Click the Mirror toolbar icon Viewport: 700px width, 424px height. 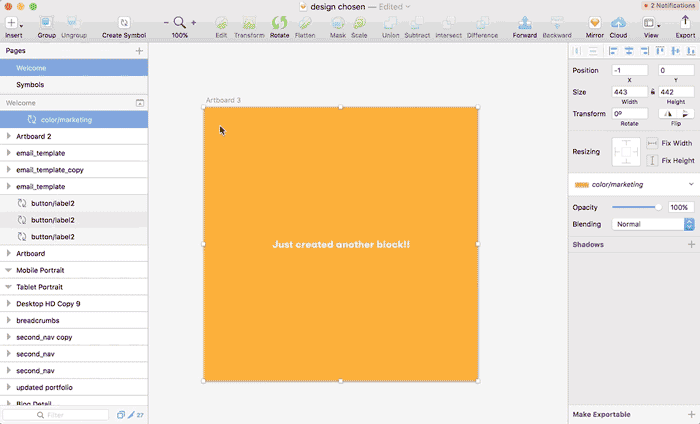(594, 23)
